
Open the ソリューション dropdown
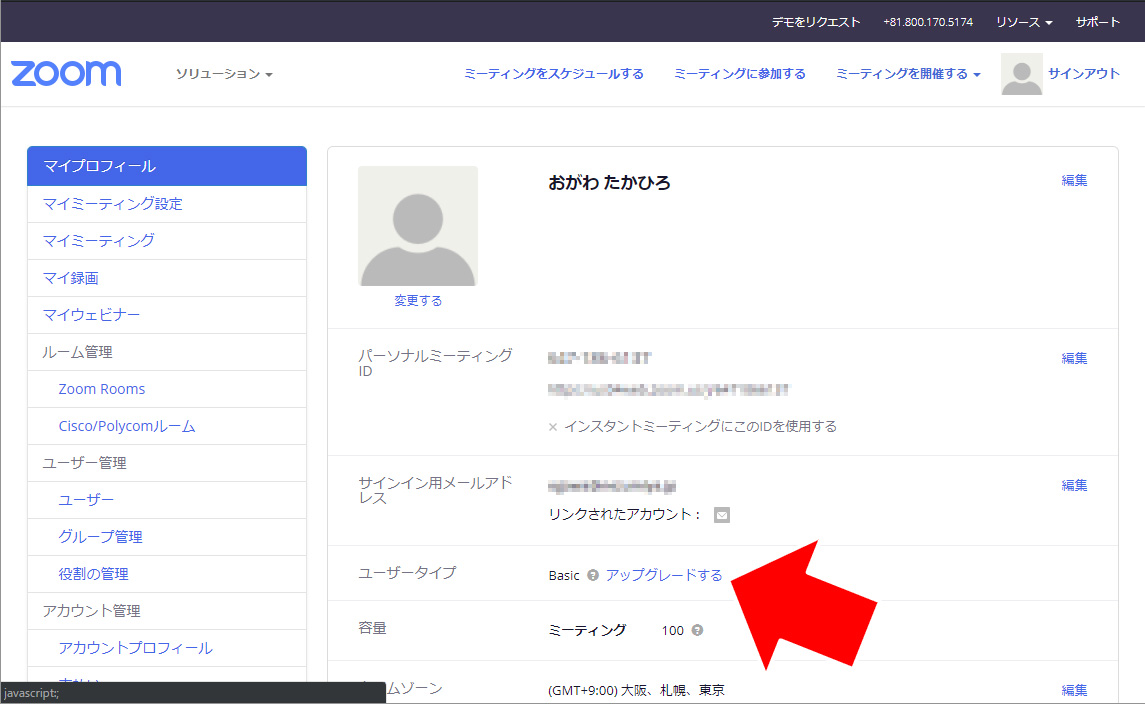[224, 74]
